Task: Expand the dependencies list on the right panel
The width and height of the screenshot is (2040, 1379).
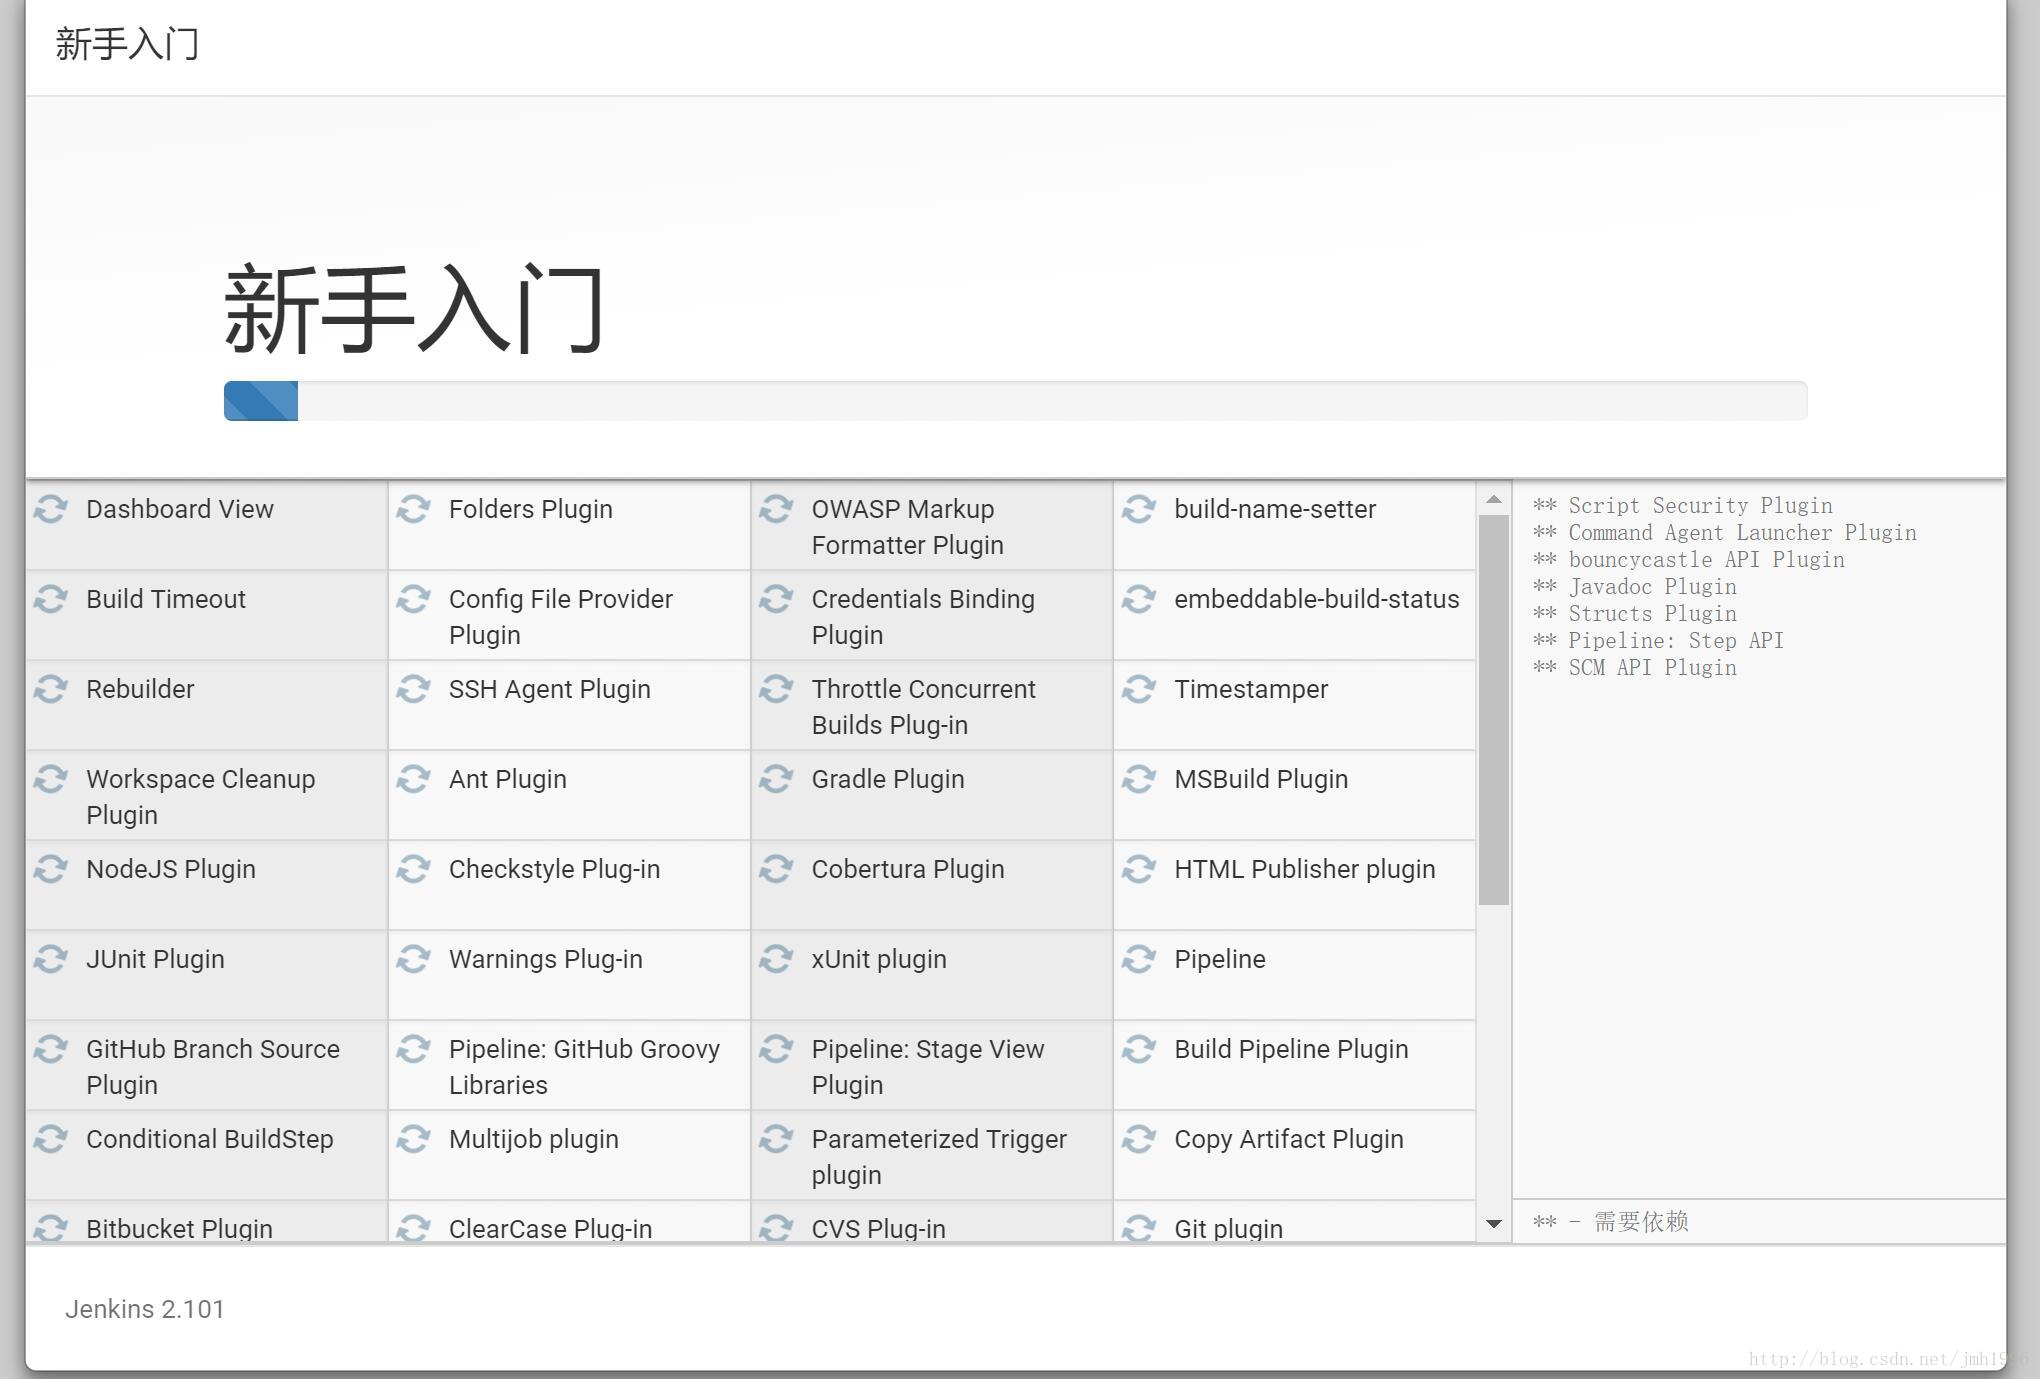Action: pyautogui.click(x=1495, y=1227)
